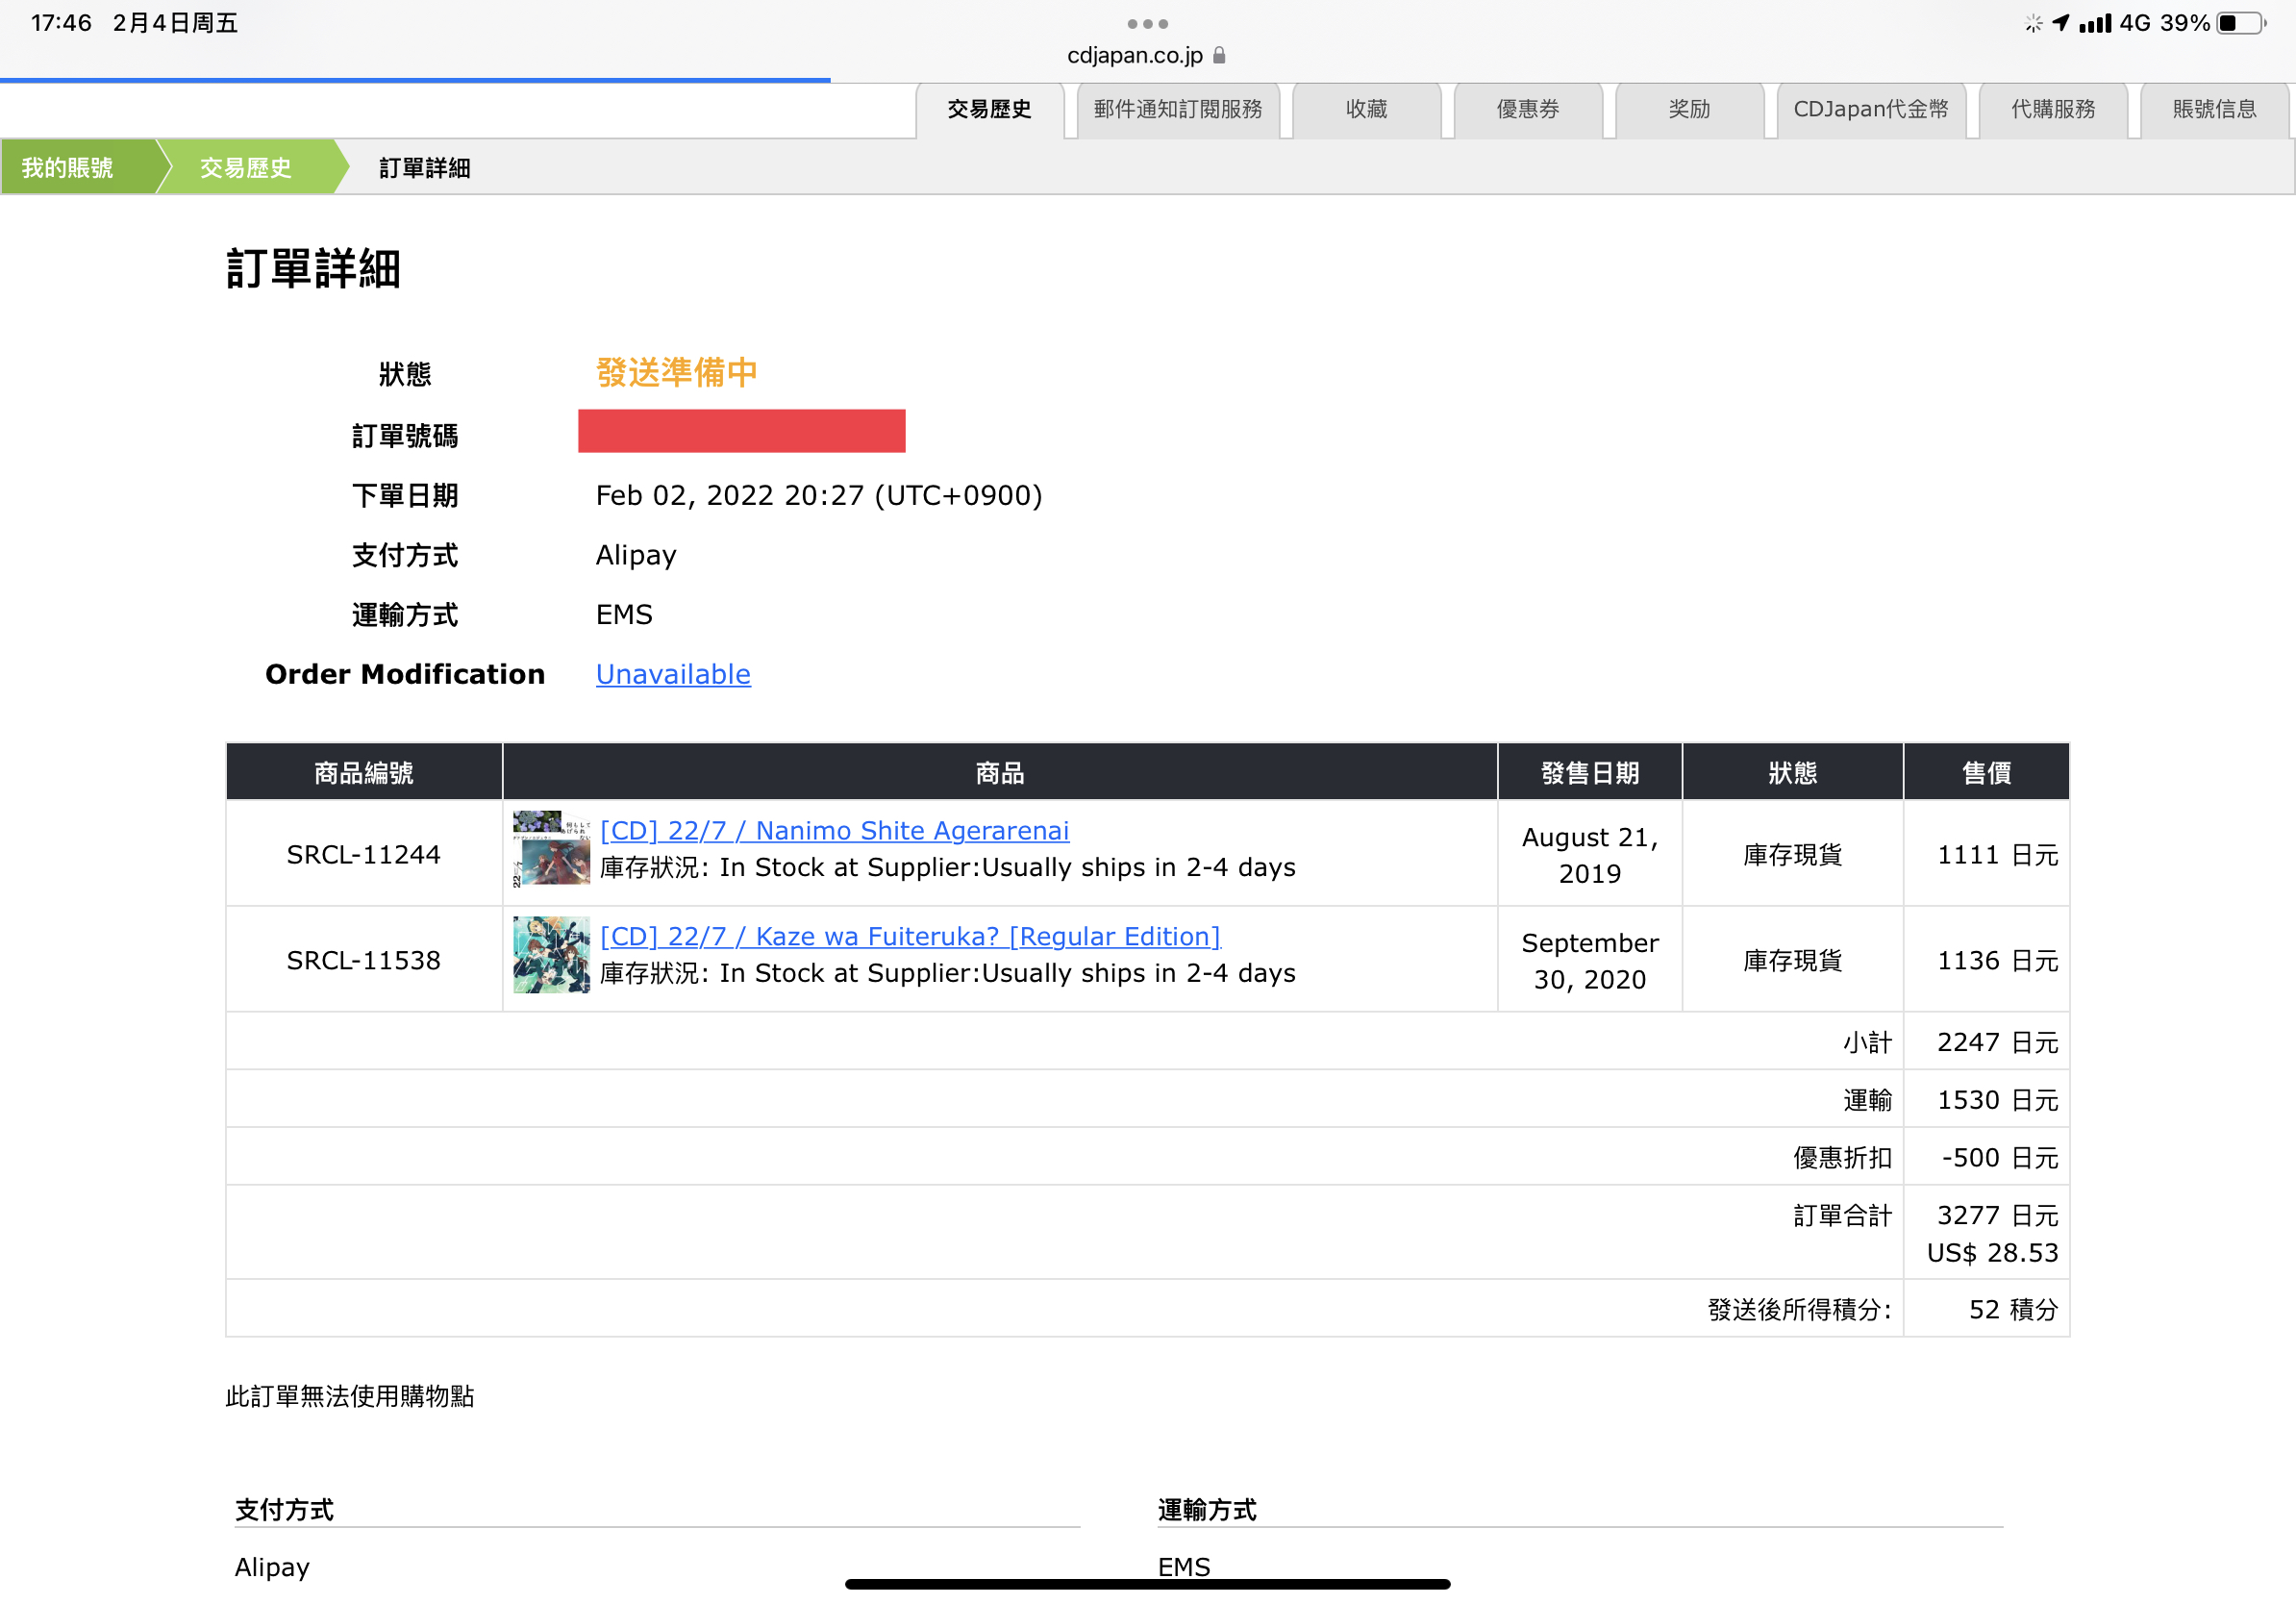Image resolution: width=2296 pixels, height=1604 pixels.
Task: Open the 奖励 tab
Action: [1689, 109]
